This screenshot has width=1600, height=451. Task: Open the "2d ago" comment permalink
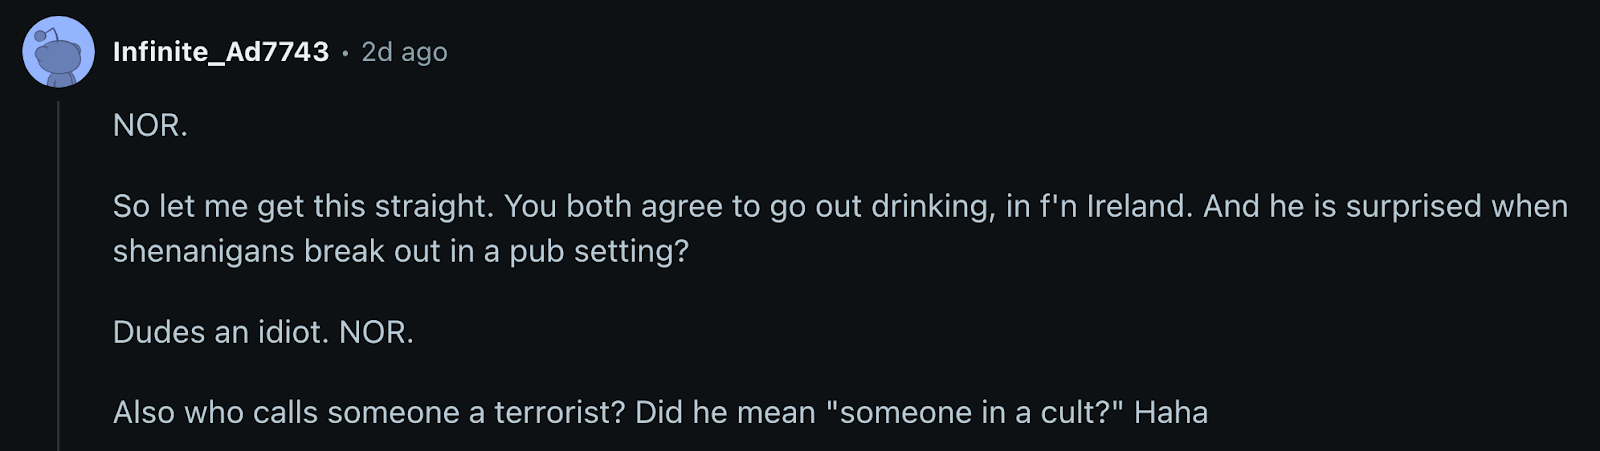click(404, 52)
